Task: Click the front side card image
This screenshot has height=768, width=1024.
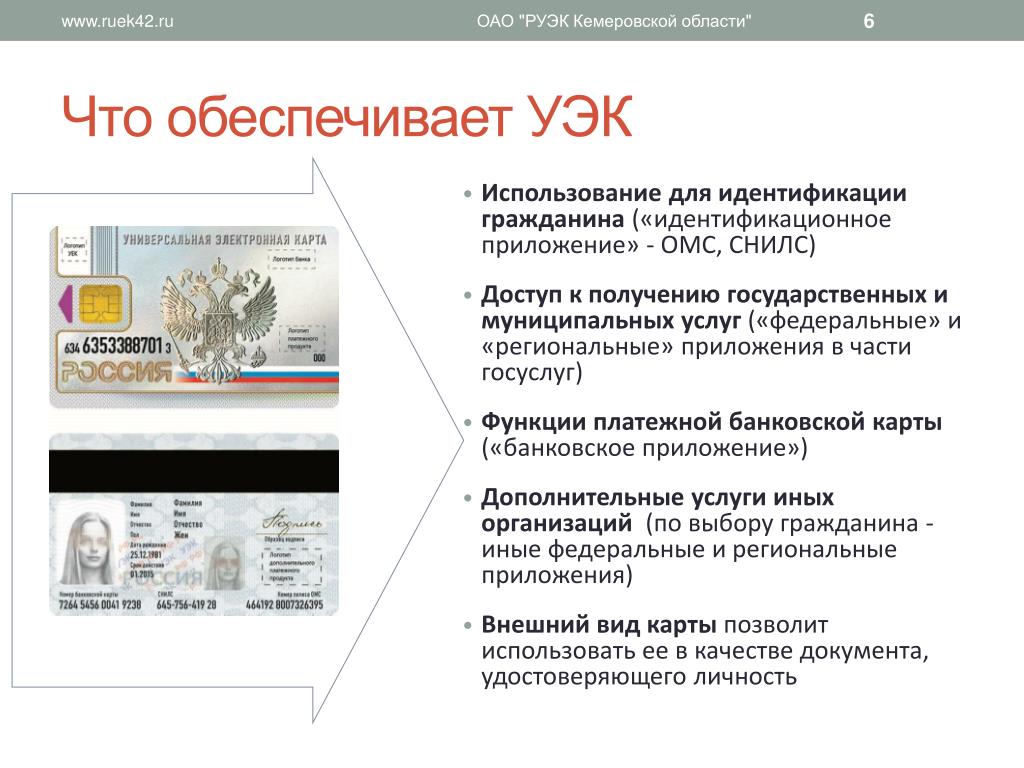Action: coord(194,317)
